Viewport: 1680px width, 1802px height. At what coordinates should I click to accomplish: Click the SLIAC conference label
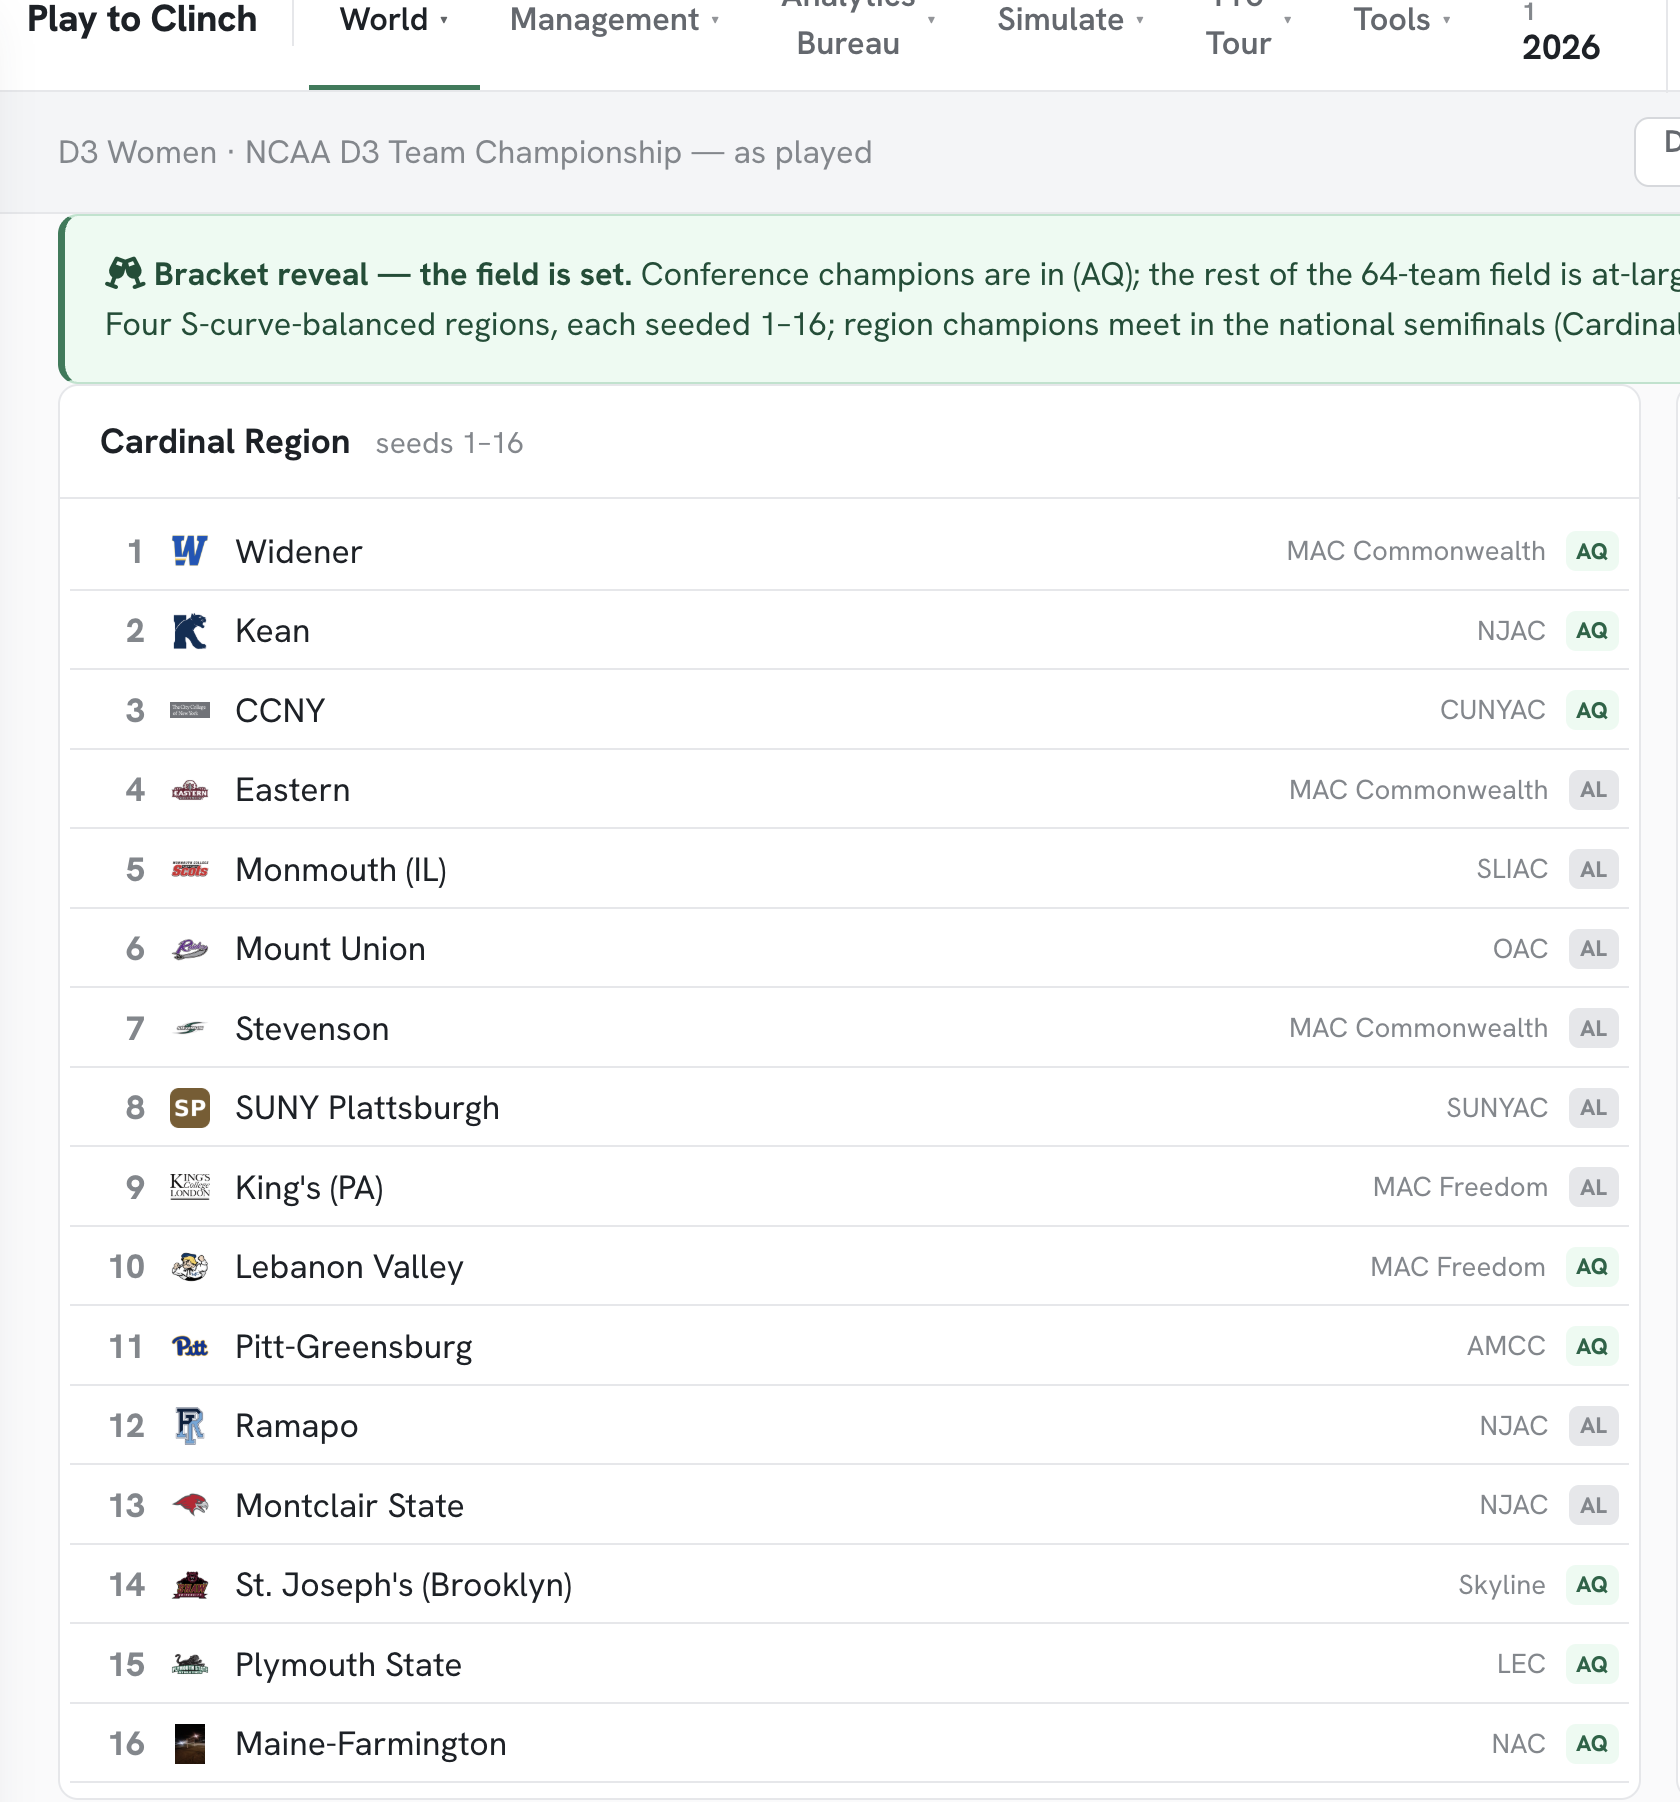pyautogui.click(x=1512, y=869)
